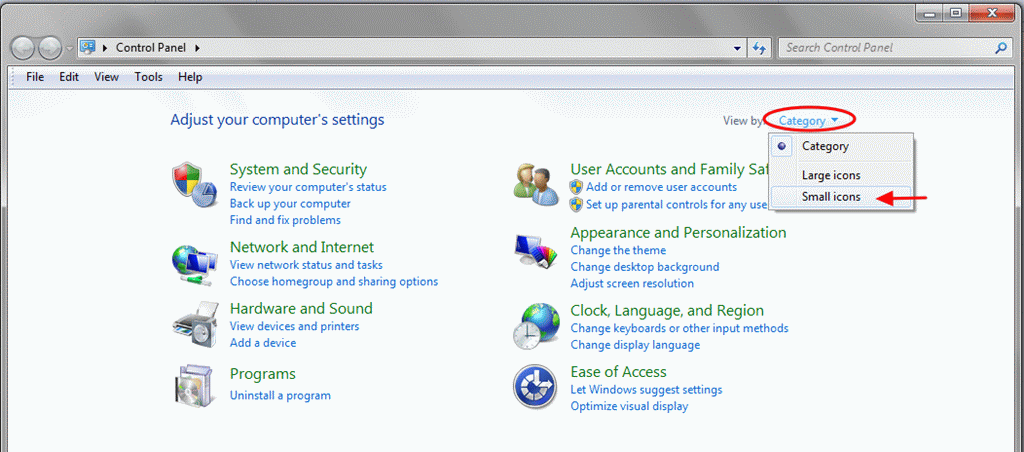
Task: Expand the address bar history dropdown arrow
Action: (737, 48)
